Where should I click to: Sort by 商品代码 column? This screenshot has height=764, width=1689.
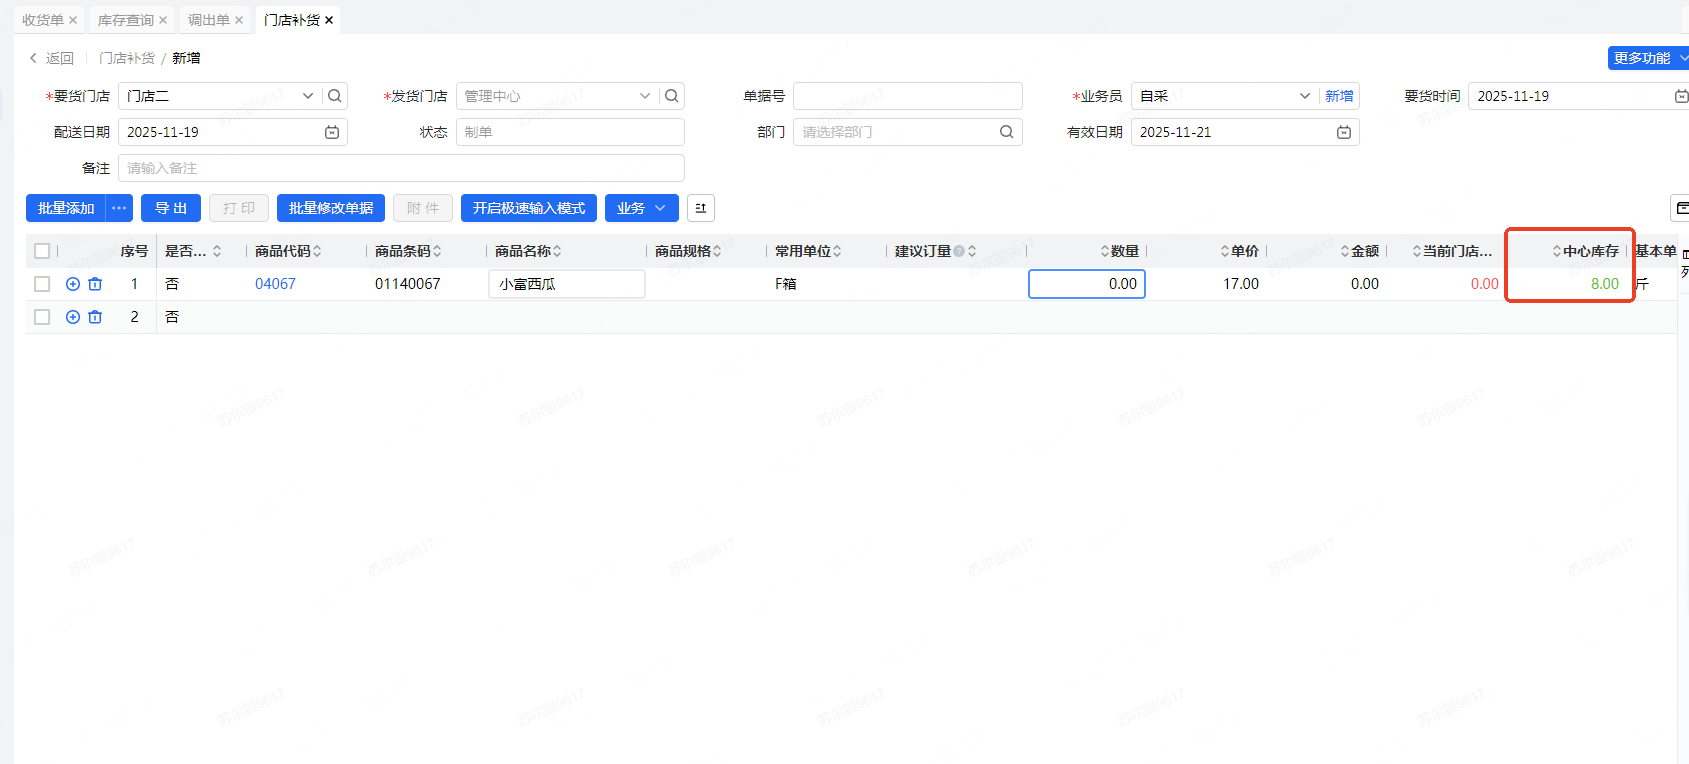point(317,251)
